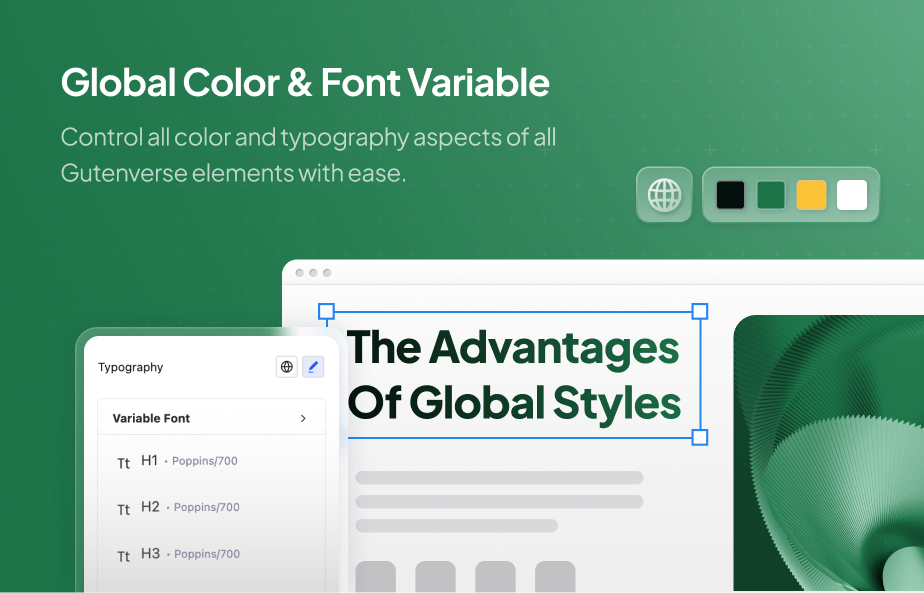Screen dimensions: 924x593
Task: Select the yellow color swatch
Action: pos(811,195)
